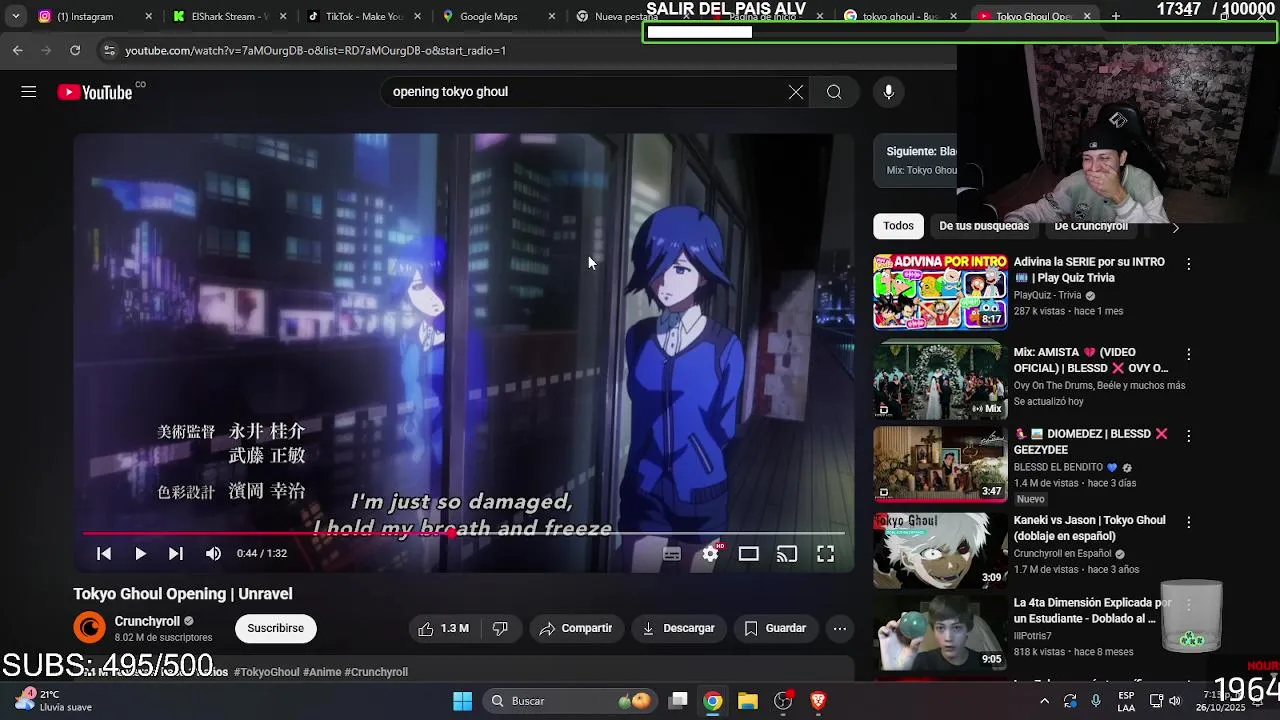Start voice search with microphone

[888, 92]
